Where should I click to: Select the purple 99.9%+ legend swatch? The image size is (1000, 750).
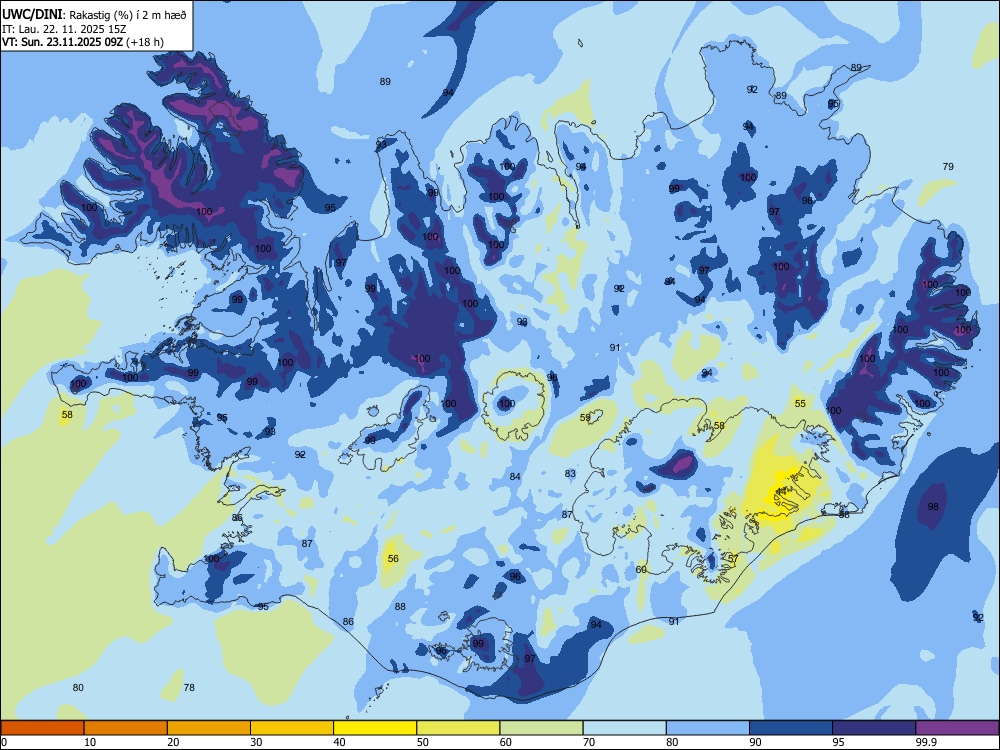tap(957, 728)
